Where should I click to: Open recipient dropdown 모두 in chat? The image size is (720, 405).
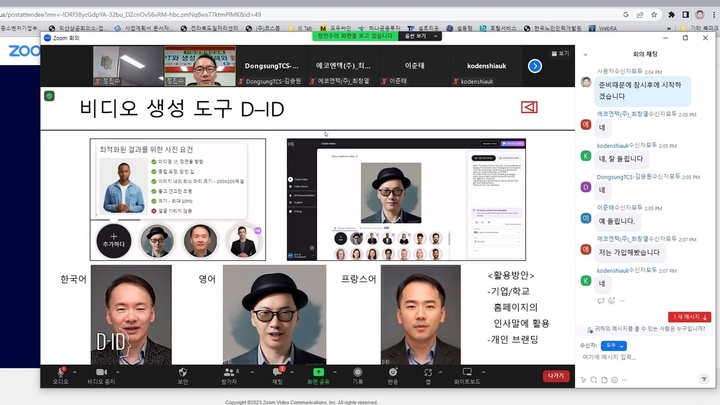click(x=613, y=345)
